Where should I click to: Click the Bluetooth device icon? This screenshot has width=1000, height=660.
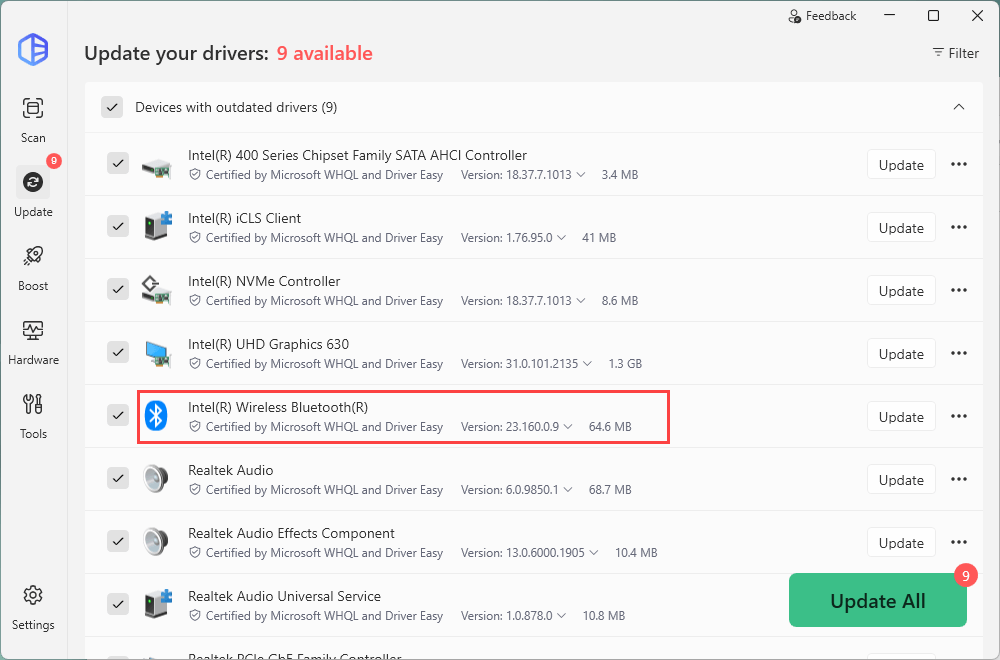tap(155, 416)
